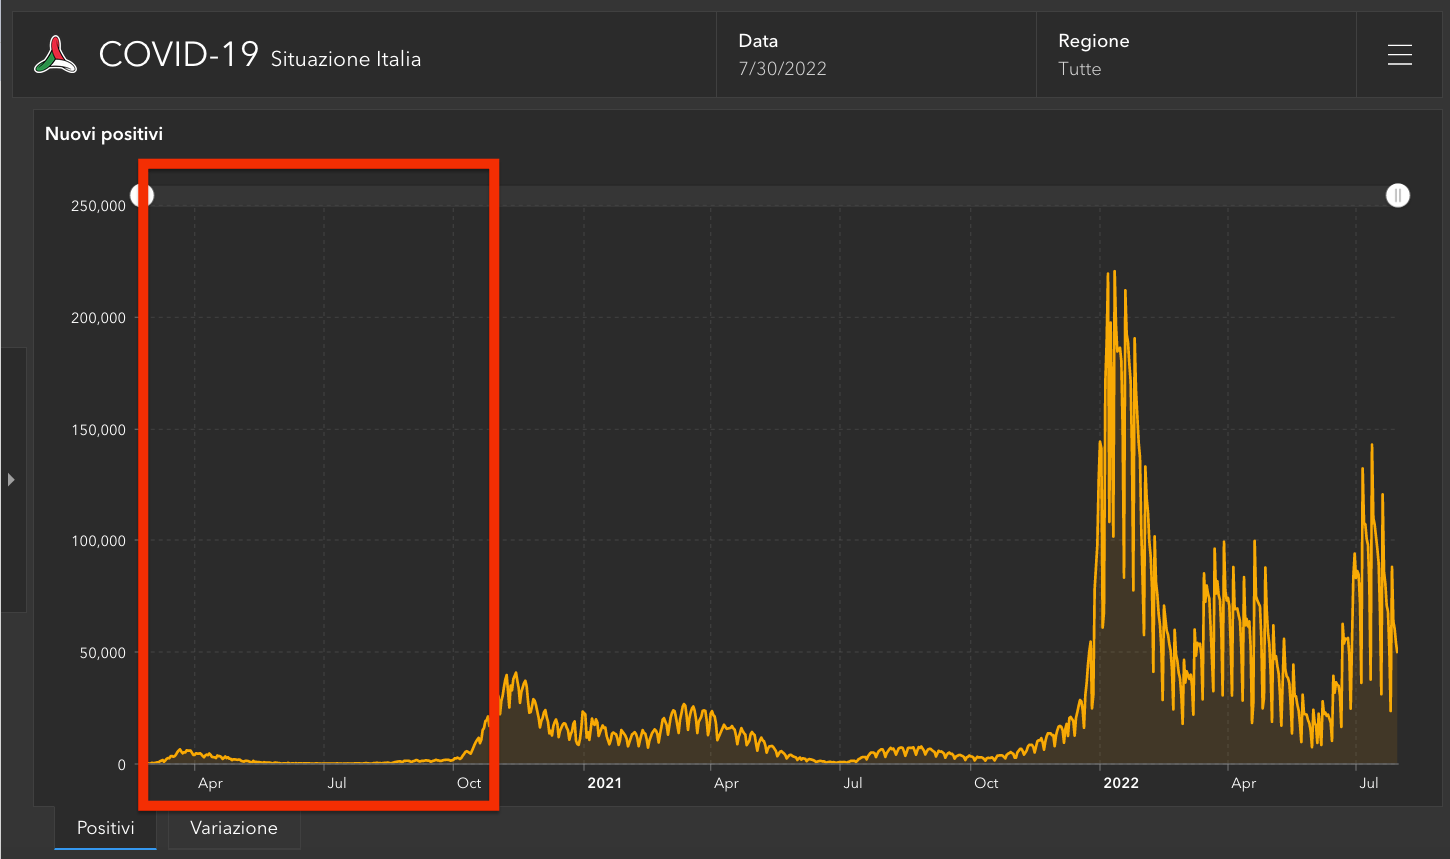Click the left handle of time range slider

tap(143, 195)
